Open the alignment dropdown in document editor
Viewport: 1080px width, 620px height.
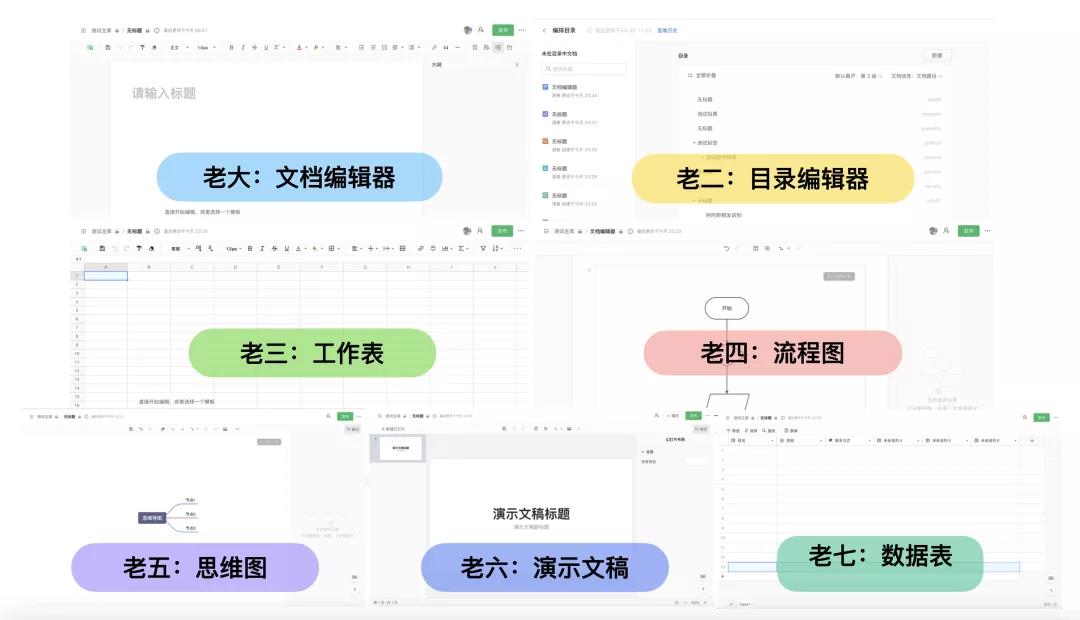pyautogui.click(x=340, y=48)
